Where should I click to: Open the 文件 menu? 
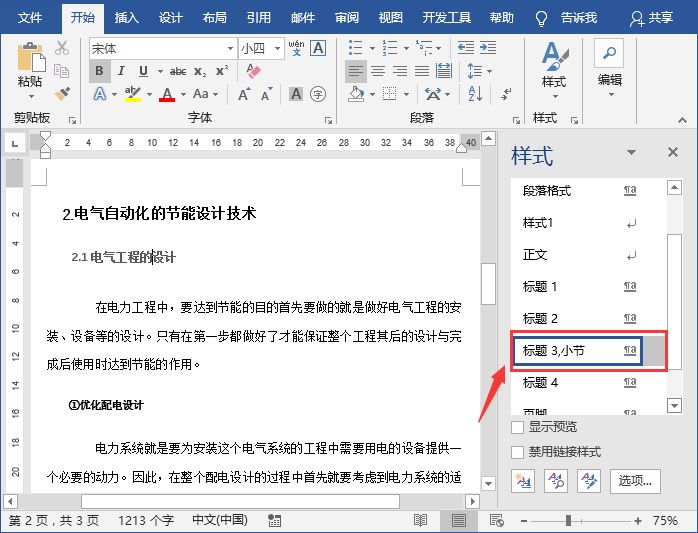pyautogui.click(x=29, y=18)
